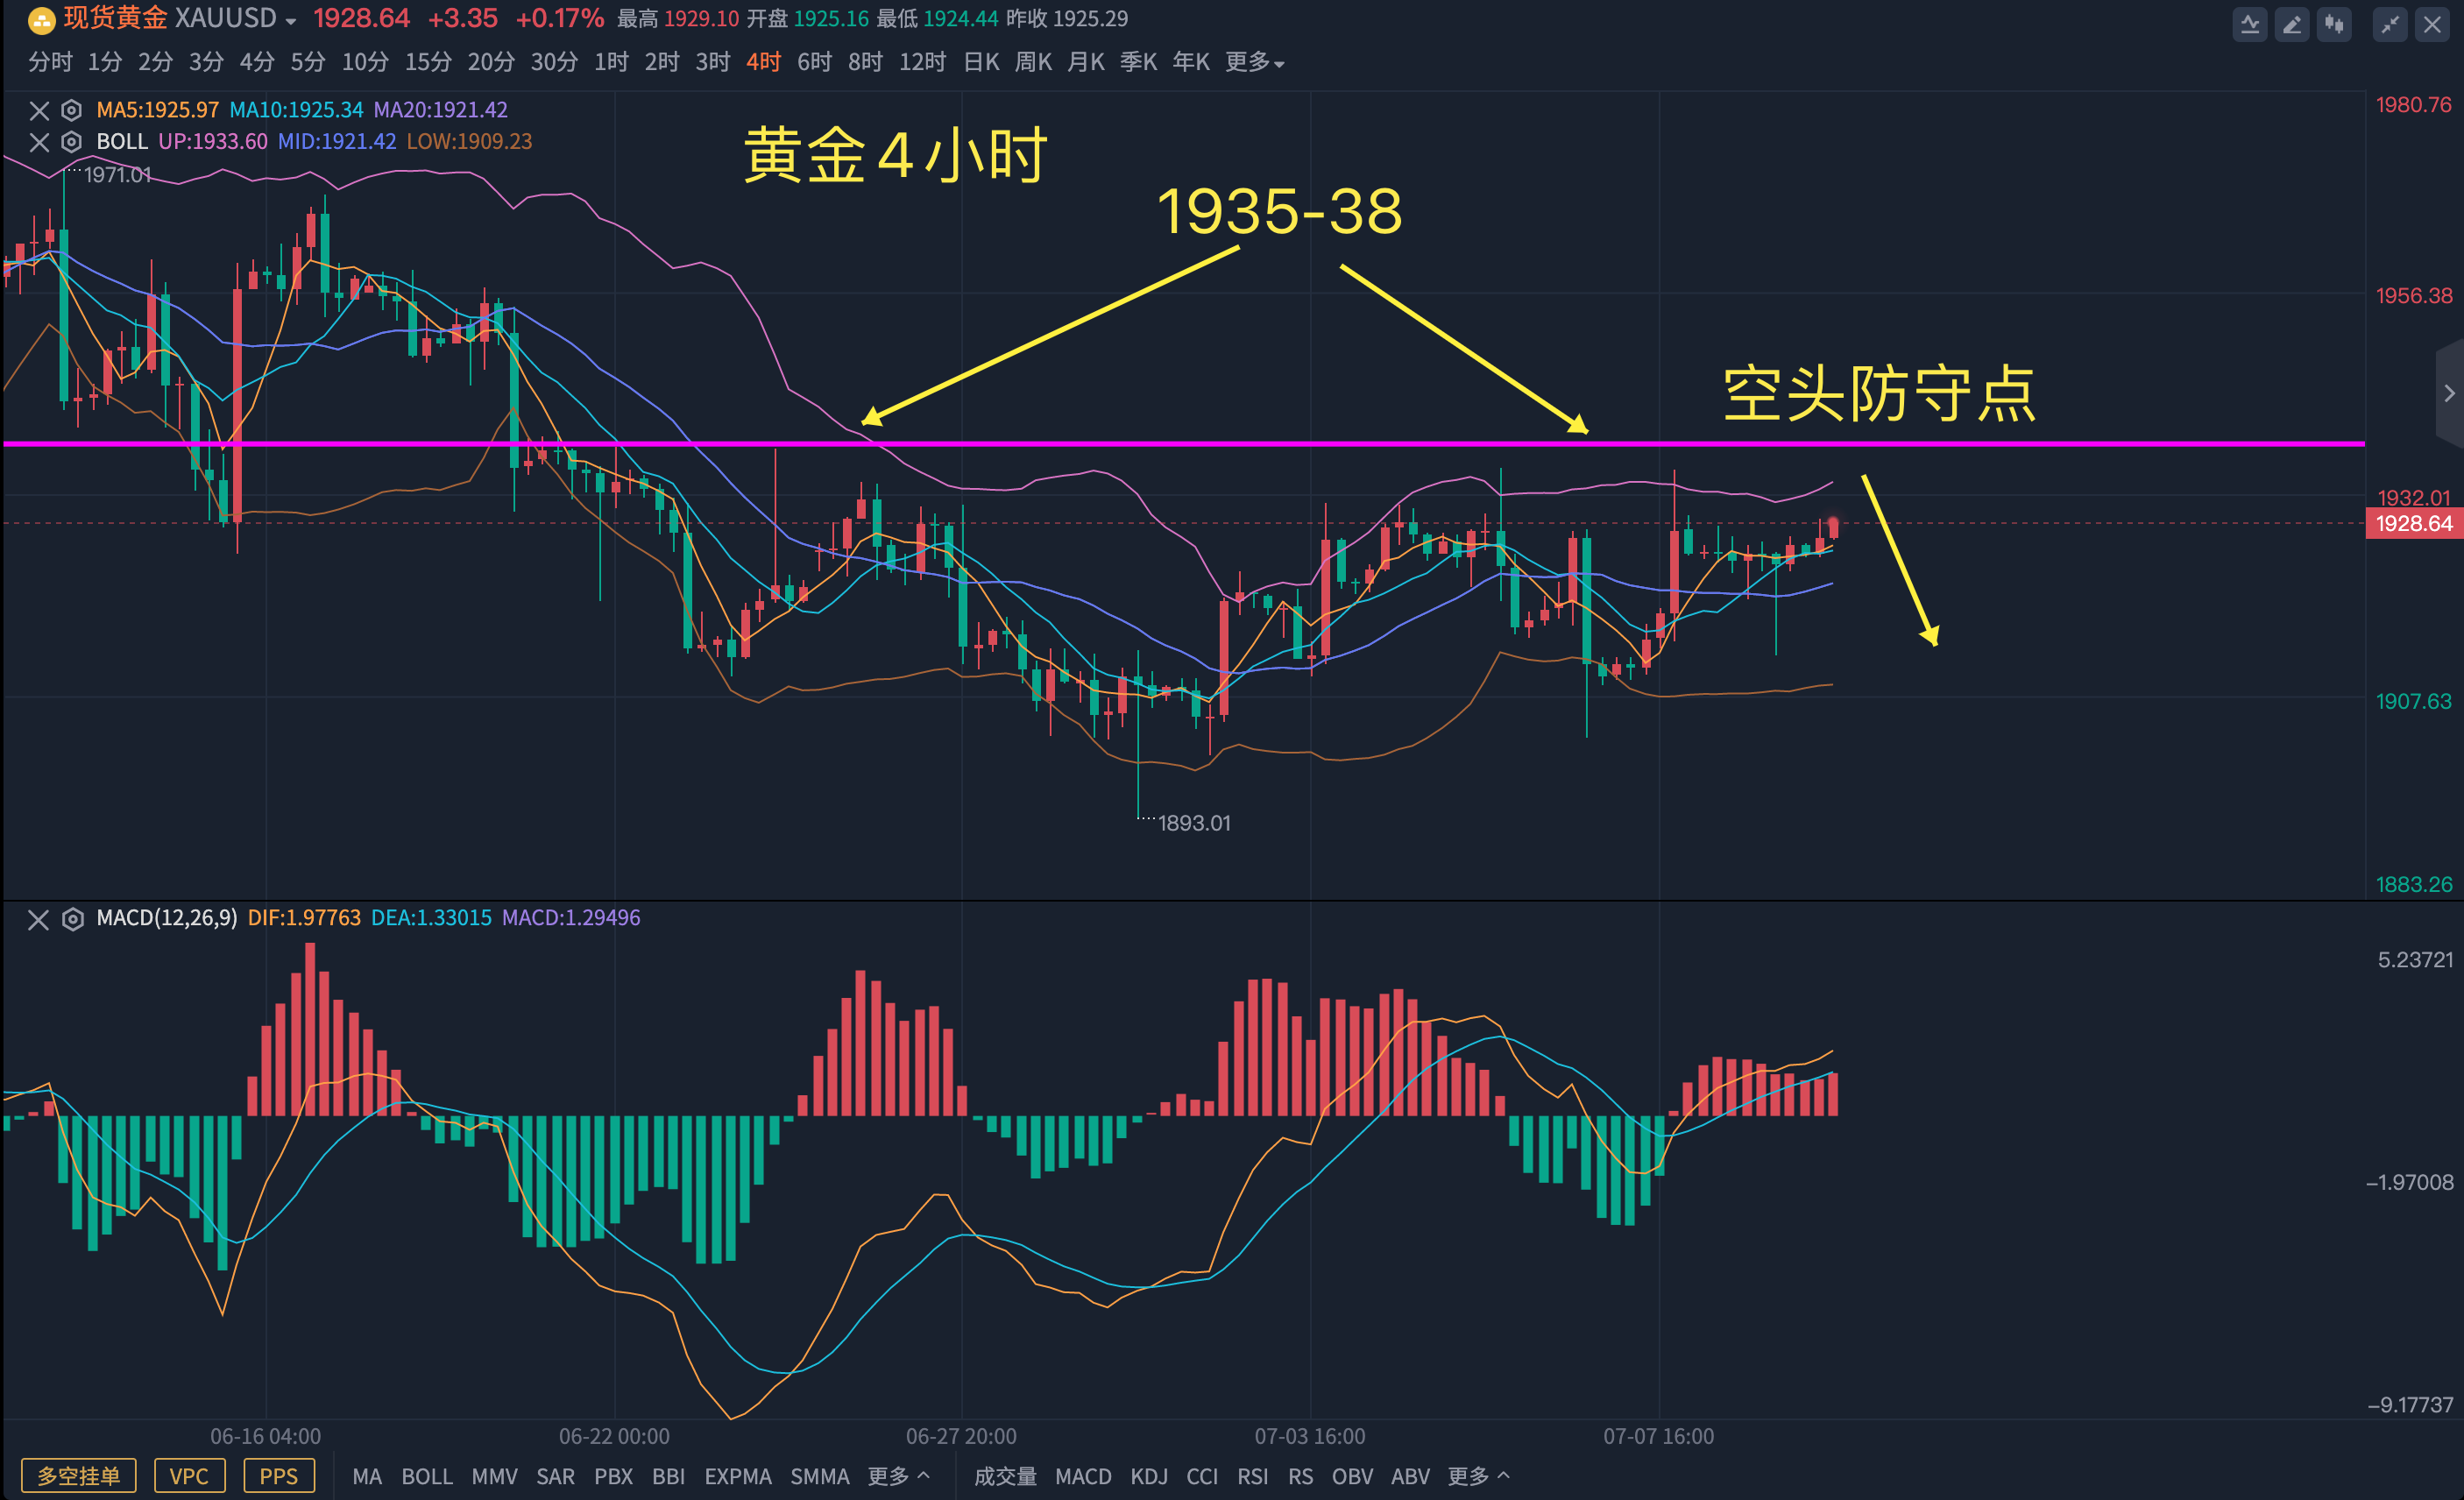This screenshot has height=1500, width=2464.
Task: Click the 多空挂单 button
Action: click(x=78, y=1476)
